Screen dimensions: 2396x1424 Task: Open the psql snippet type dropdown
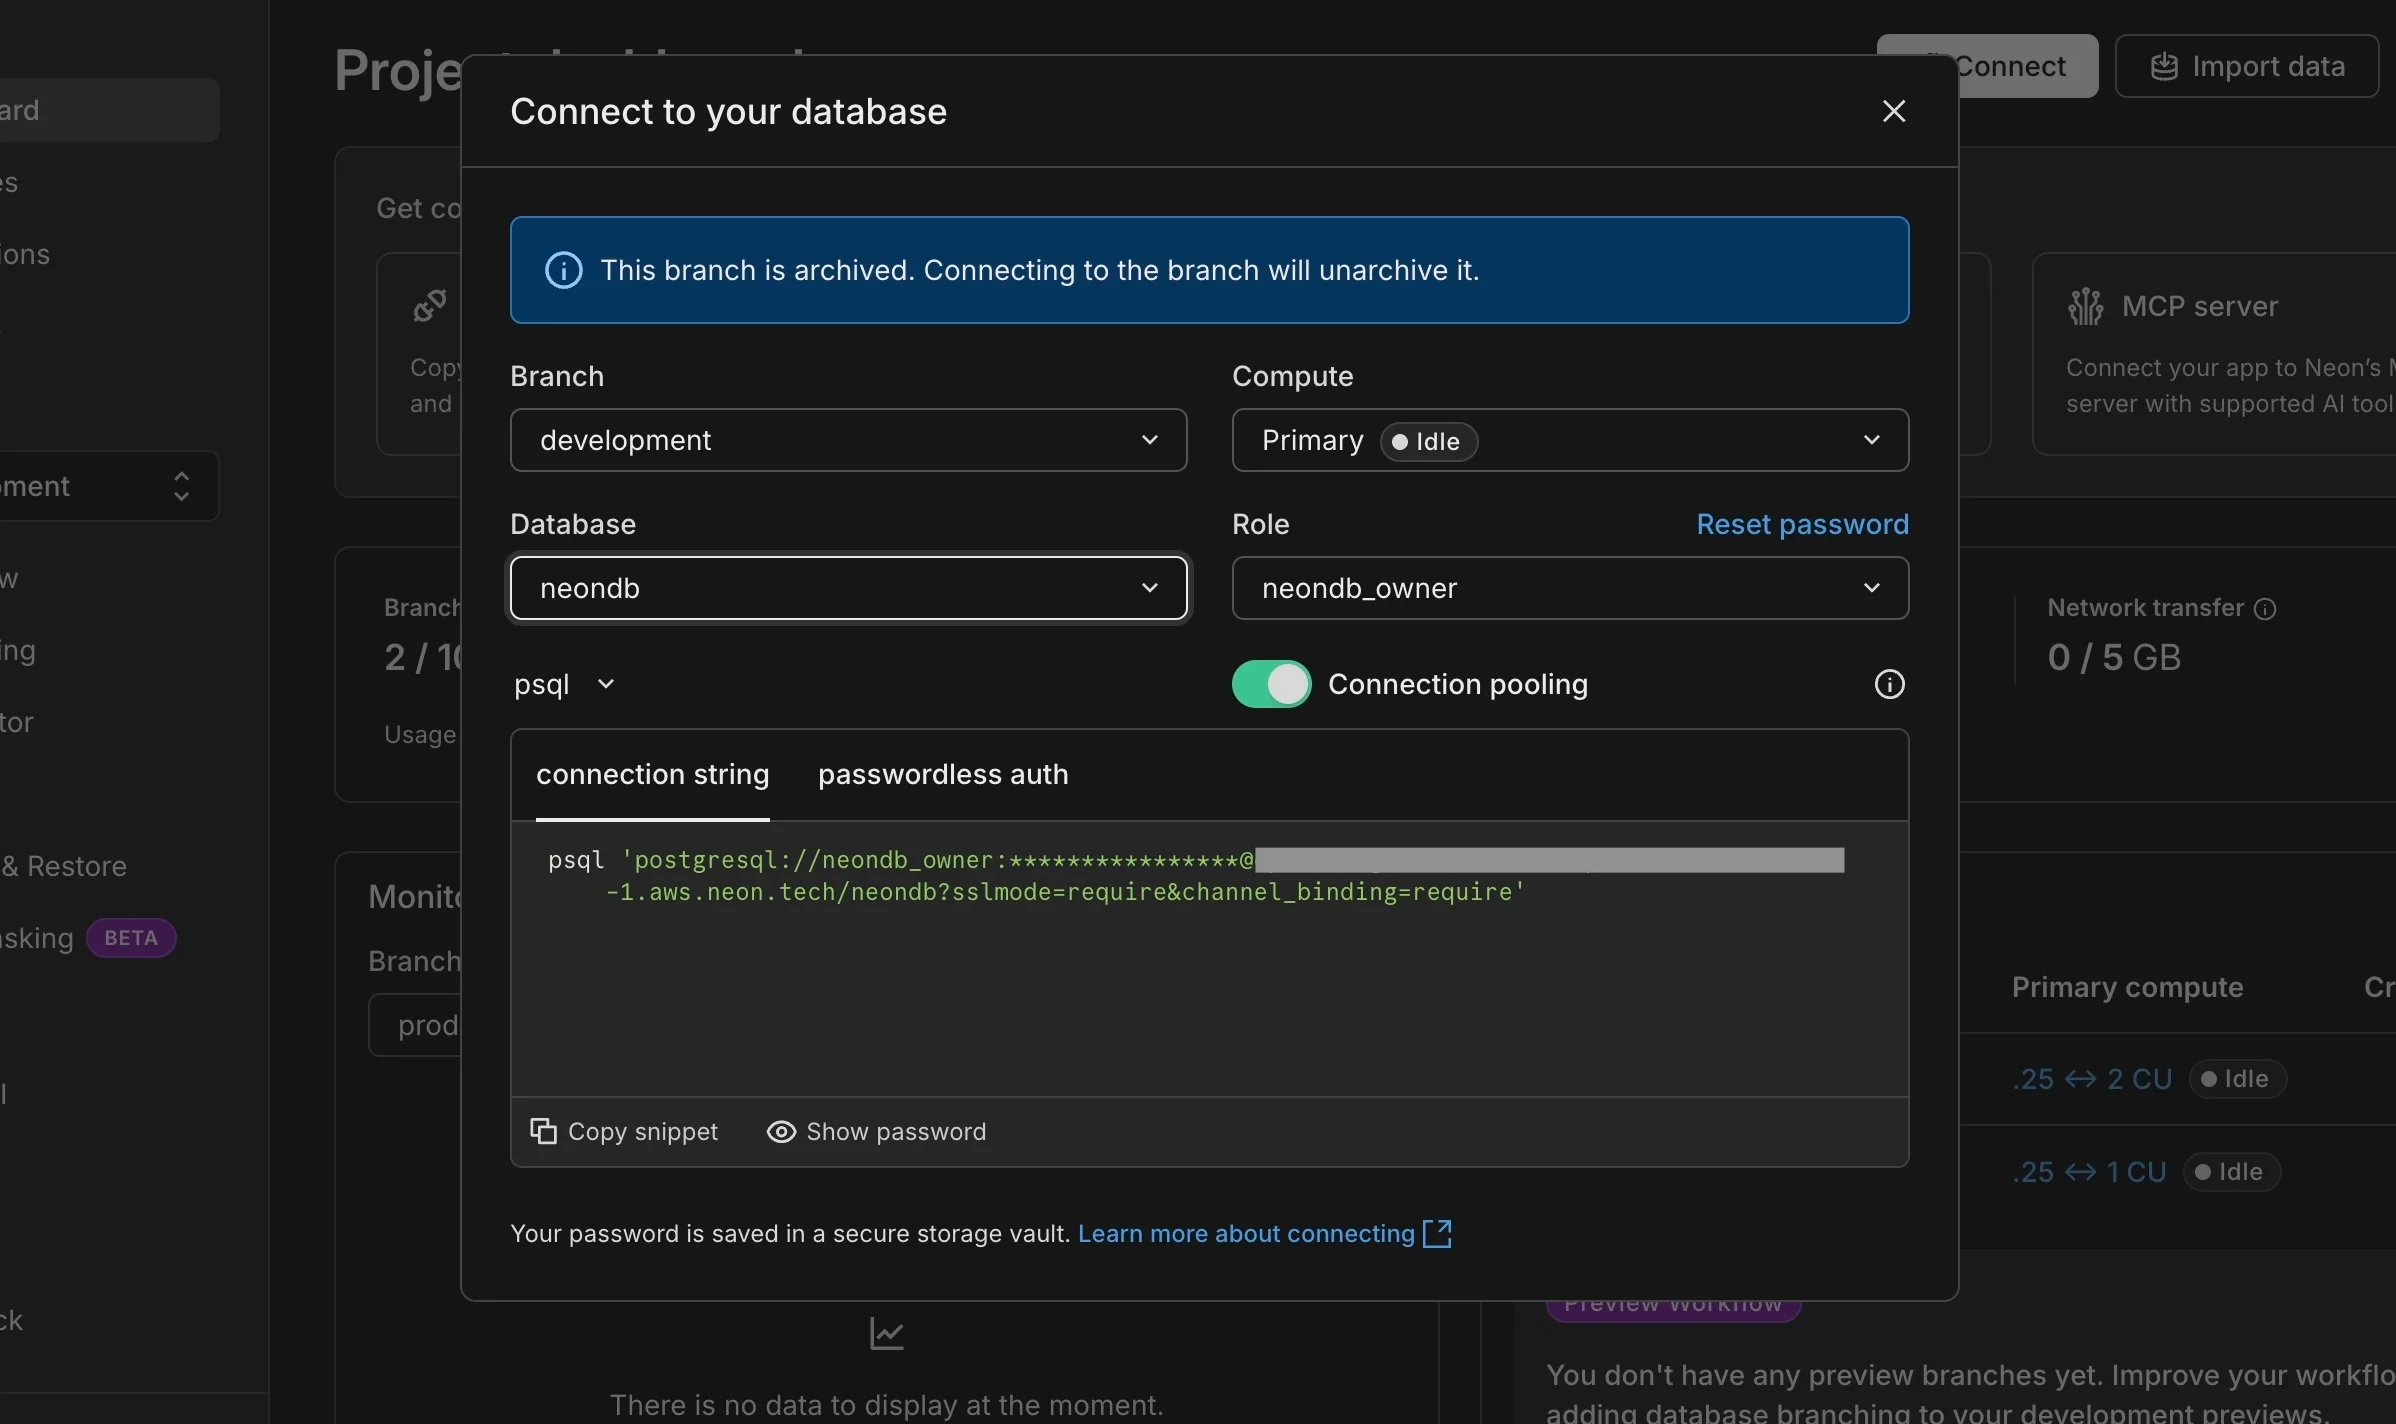pos(563,684)
